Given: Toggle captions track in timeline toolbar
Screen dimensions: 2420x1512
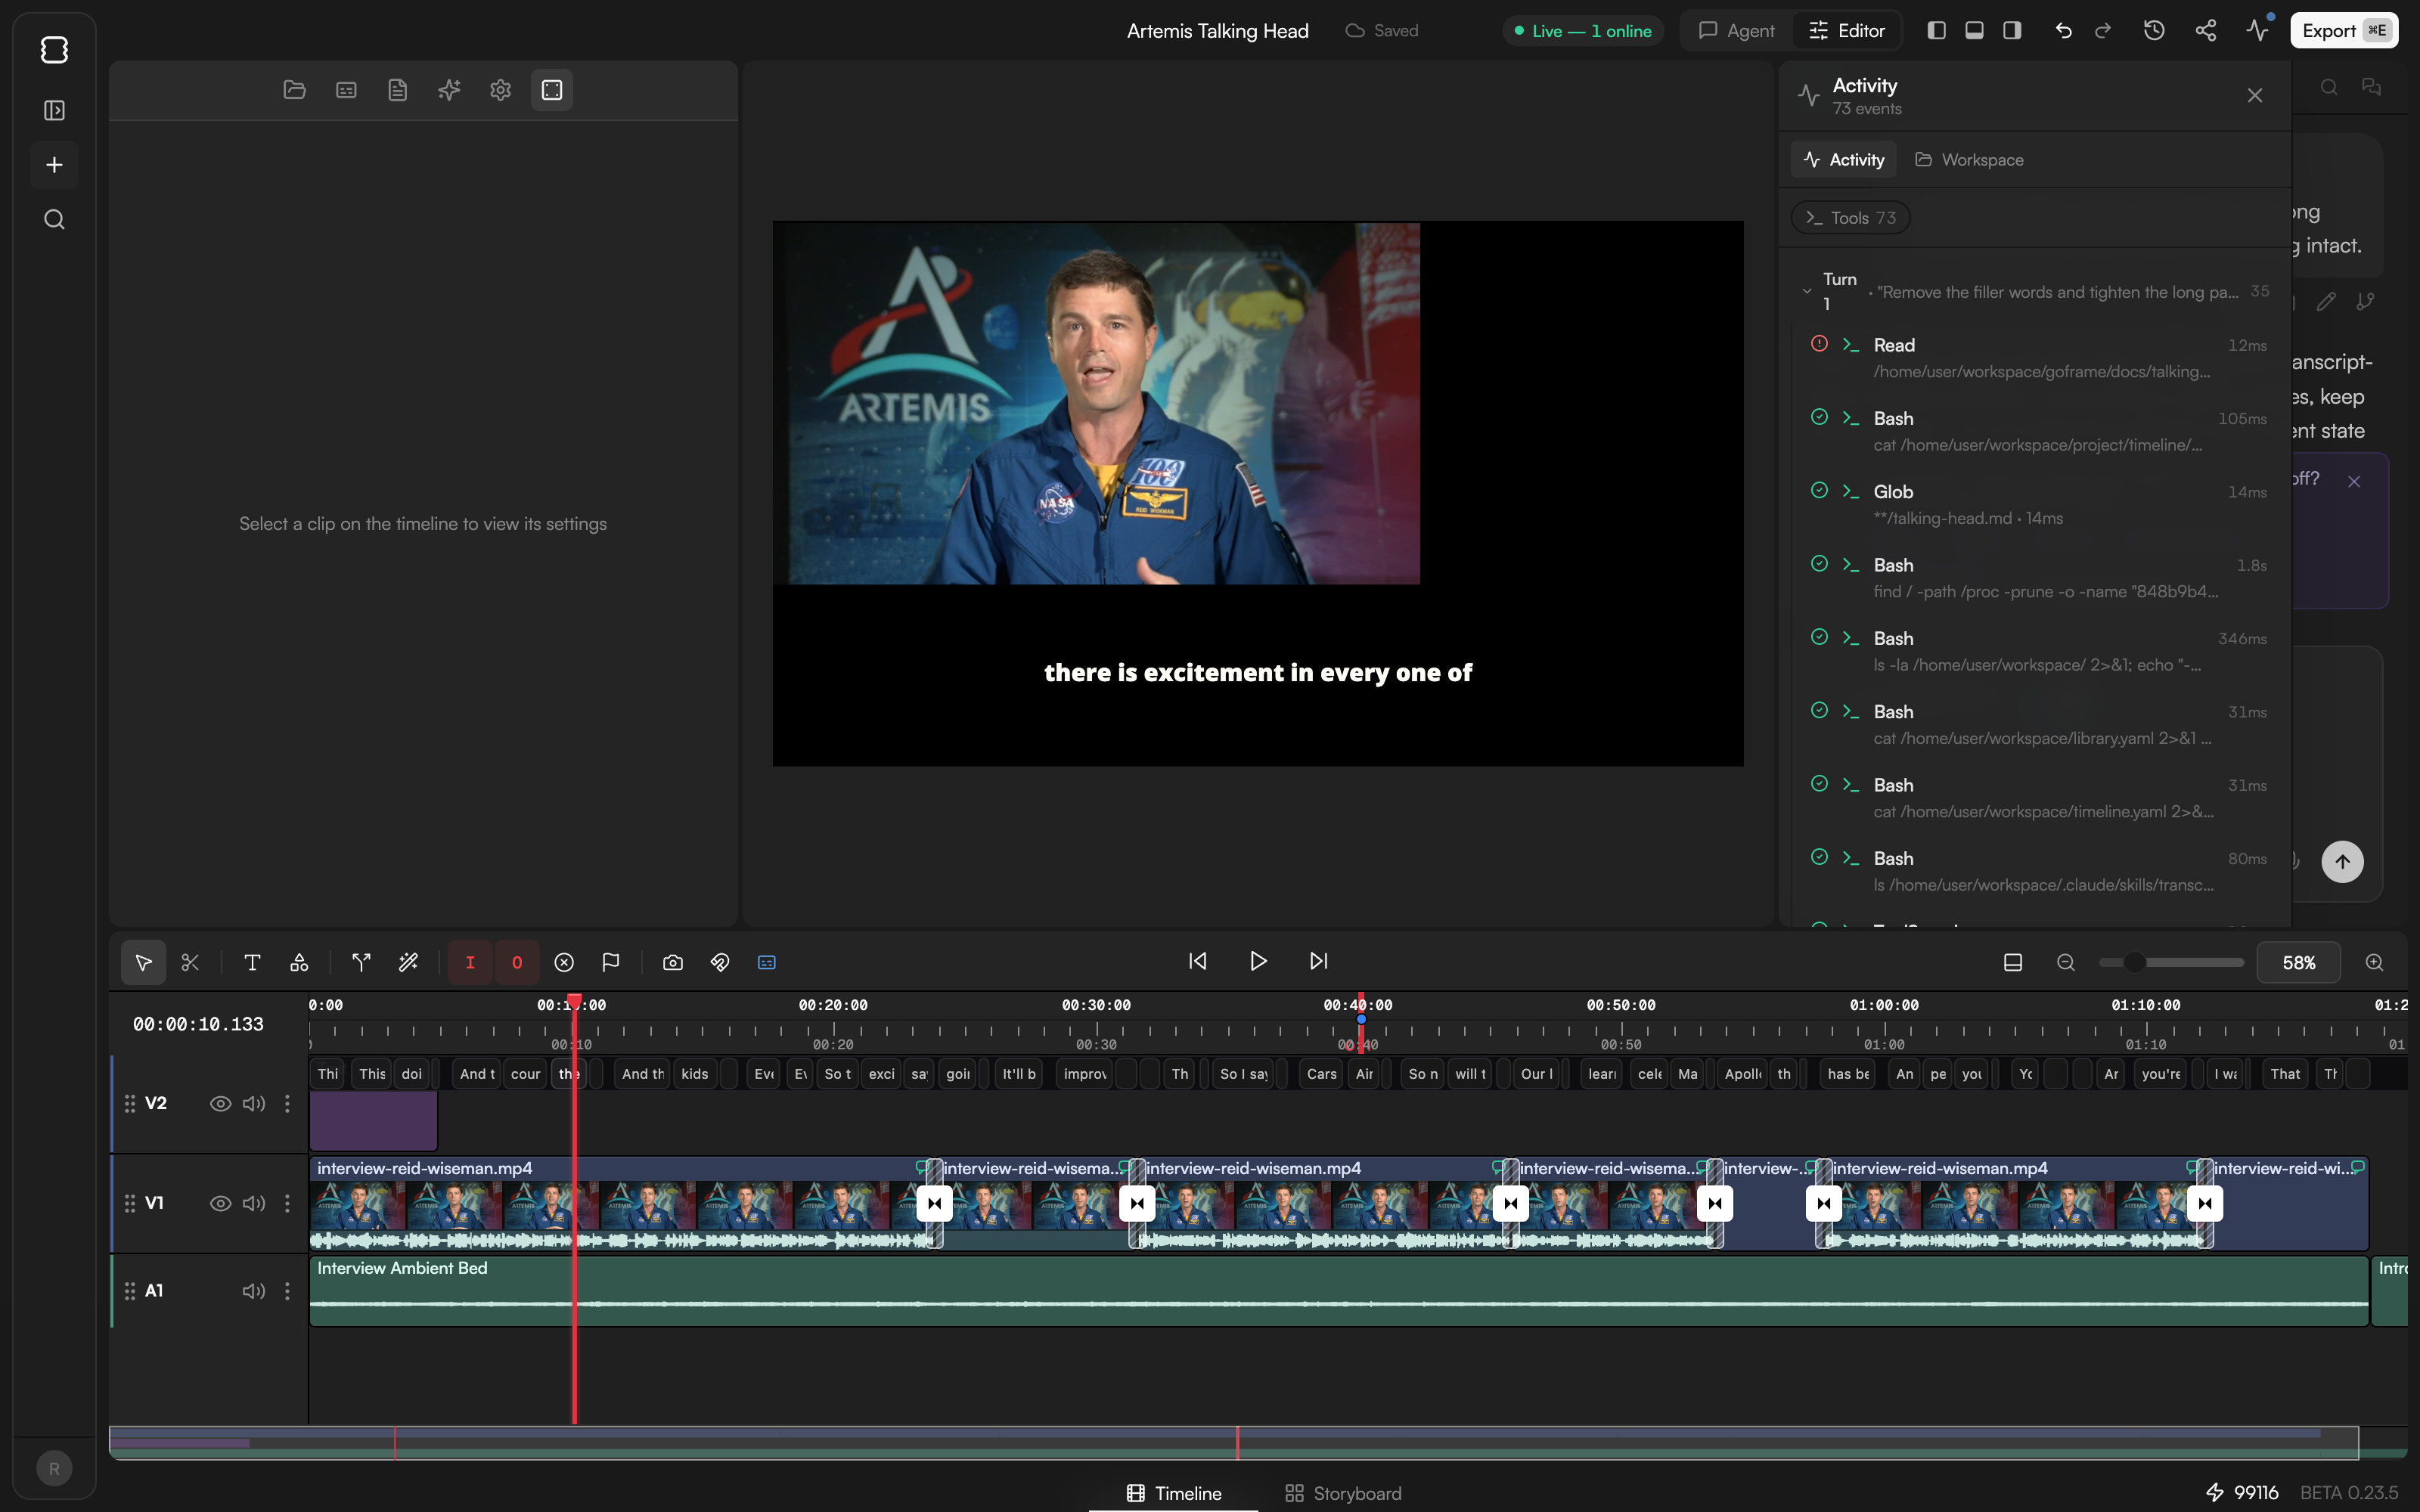Looking at the screenshot, I should point(767,962).
